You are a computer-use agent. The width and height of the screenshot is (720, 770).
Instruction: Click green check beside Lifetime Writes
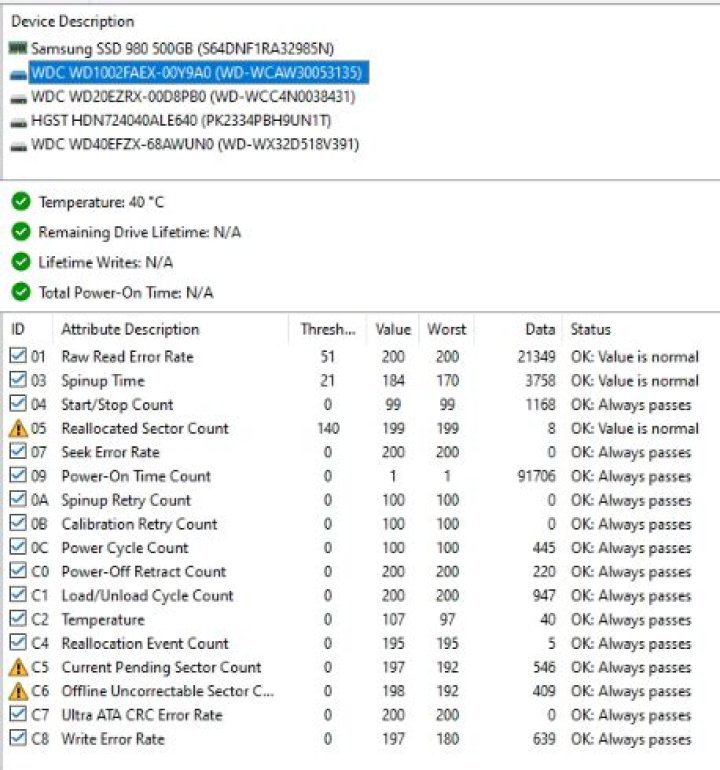21,262
